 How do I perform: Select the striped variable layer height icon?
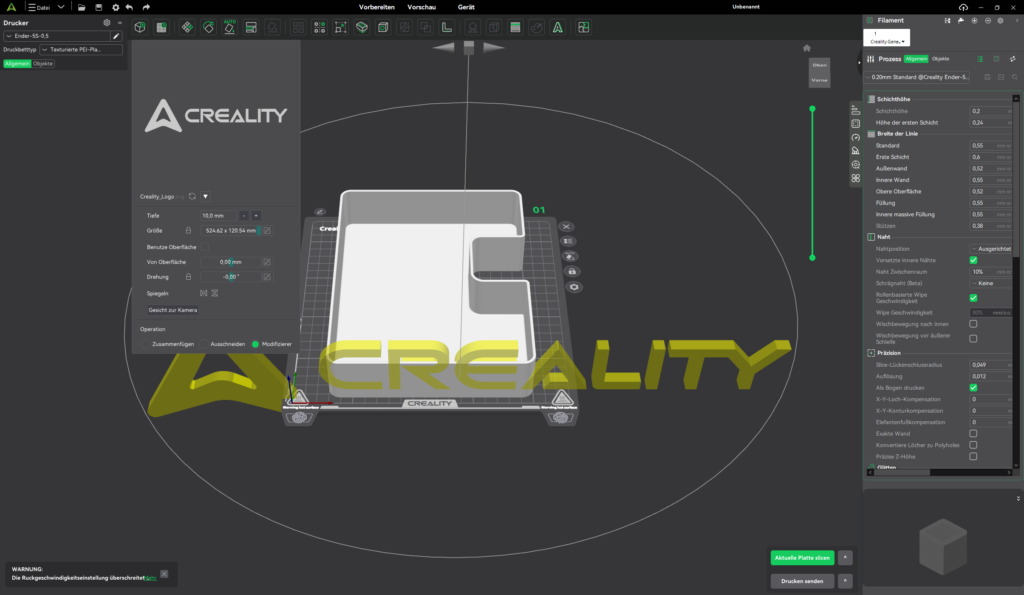[x=515, y=27]
